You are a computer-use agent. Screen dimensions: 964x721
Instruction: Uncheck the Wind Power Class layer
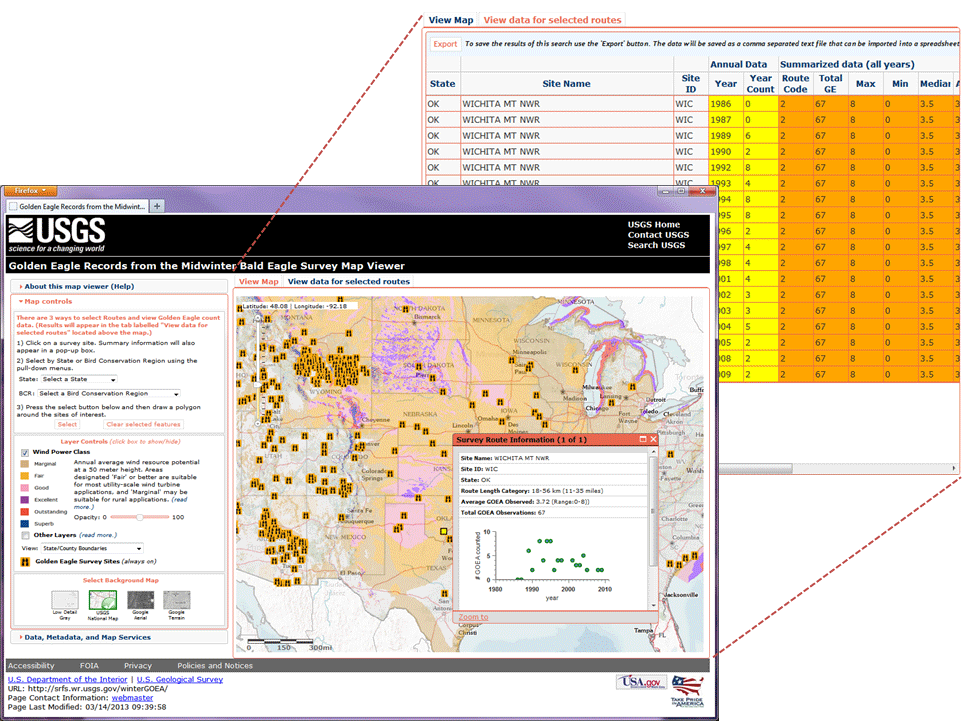25,452
